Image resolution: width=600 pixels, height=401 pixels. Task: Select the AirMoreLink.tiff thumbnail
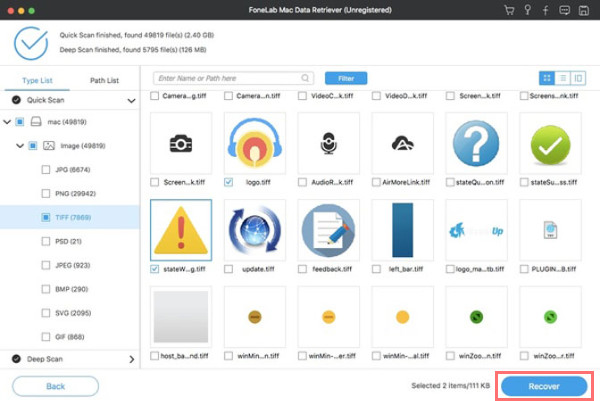(403, 143)
